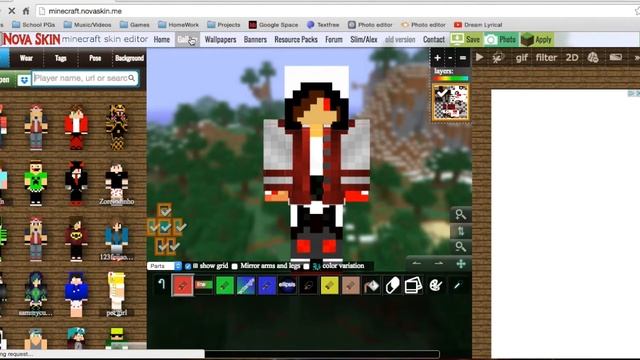Image resolution: width=640 pixels, height=360 pixels.
Task: Rotate the model with the left arrow
Action: 416,264
